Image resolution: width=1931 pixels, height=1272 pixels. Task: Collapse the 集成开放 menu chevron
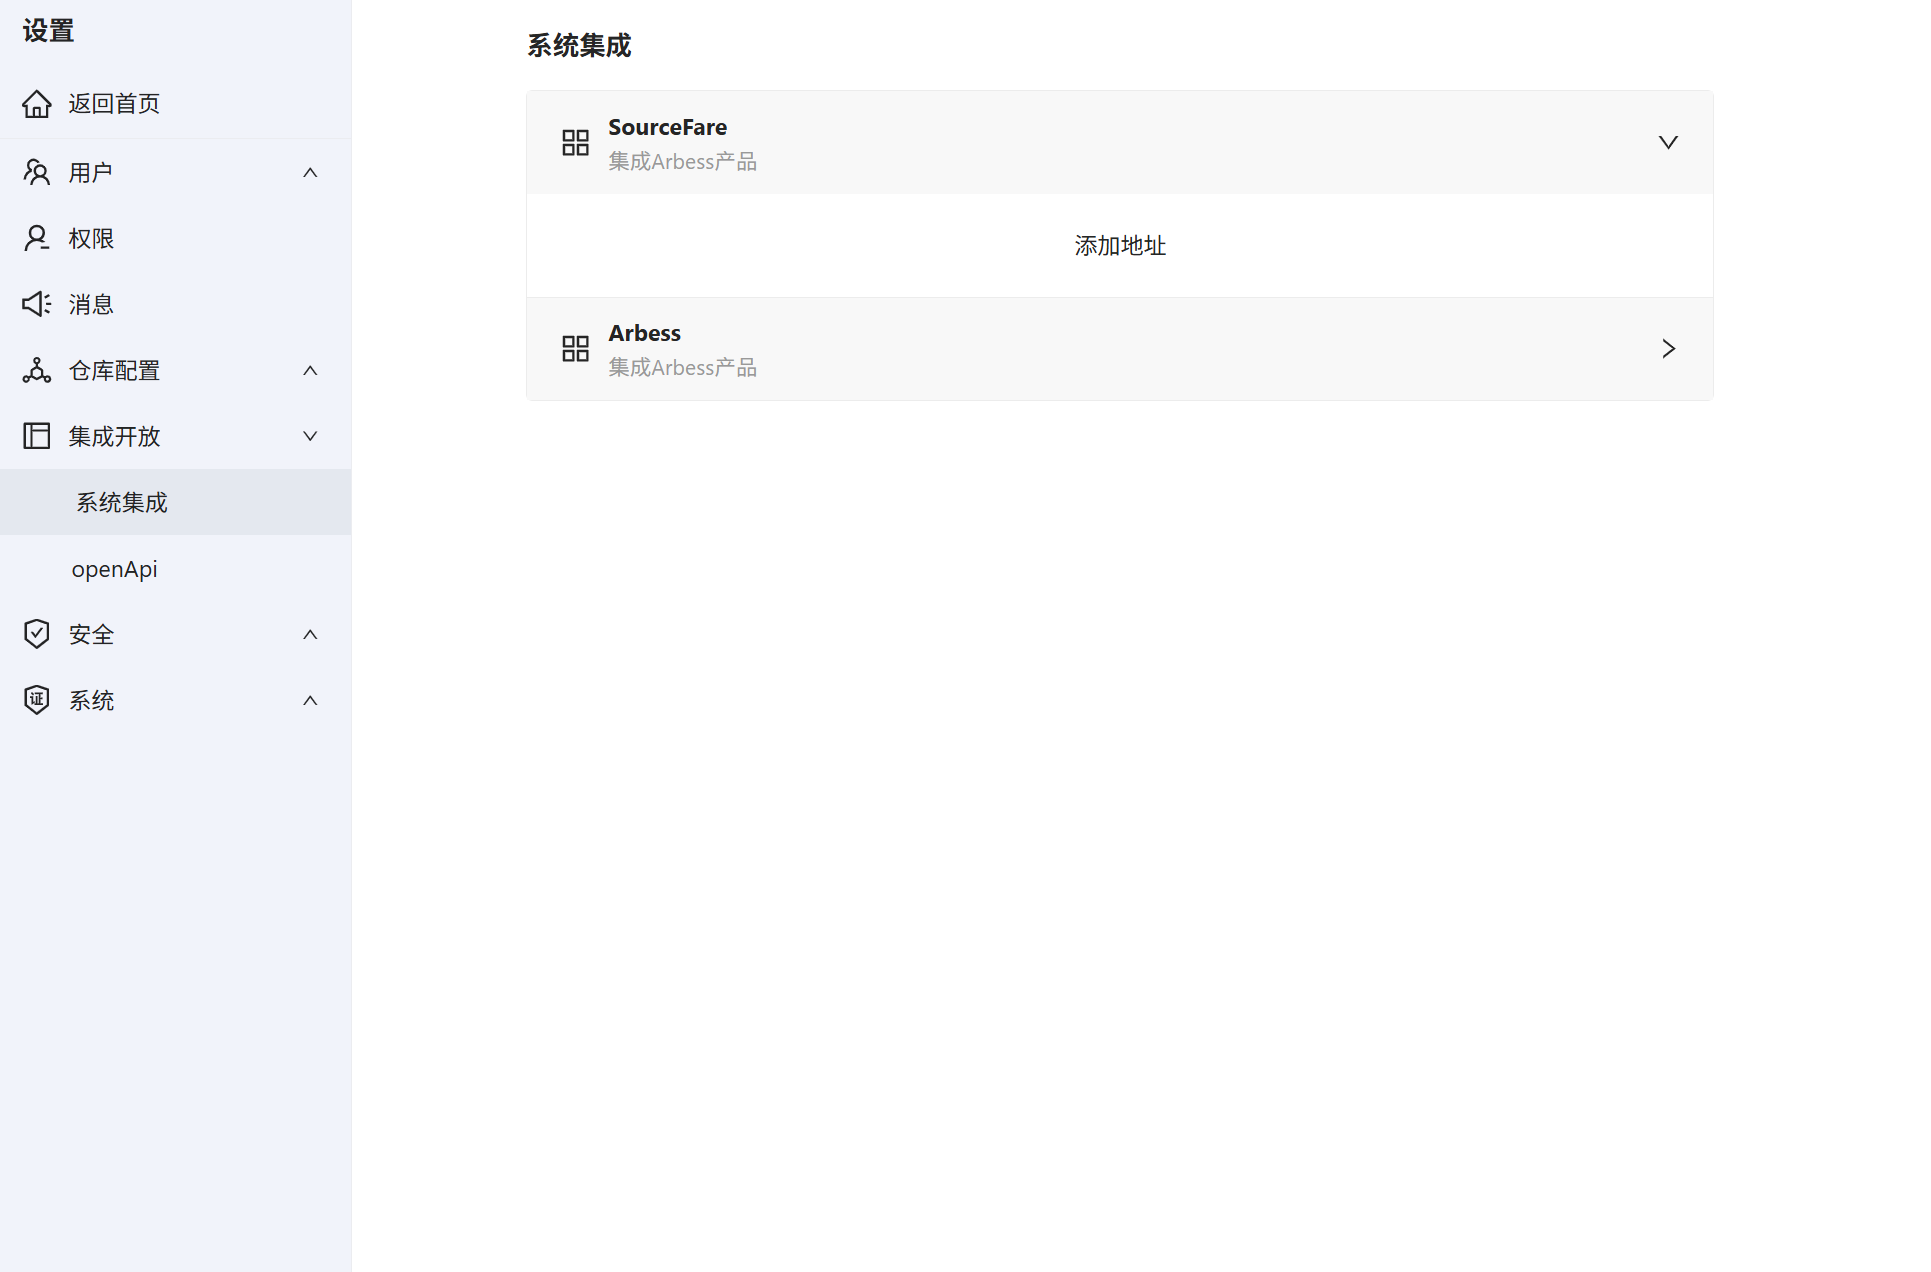coord(310,437)
